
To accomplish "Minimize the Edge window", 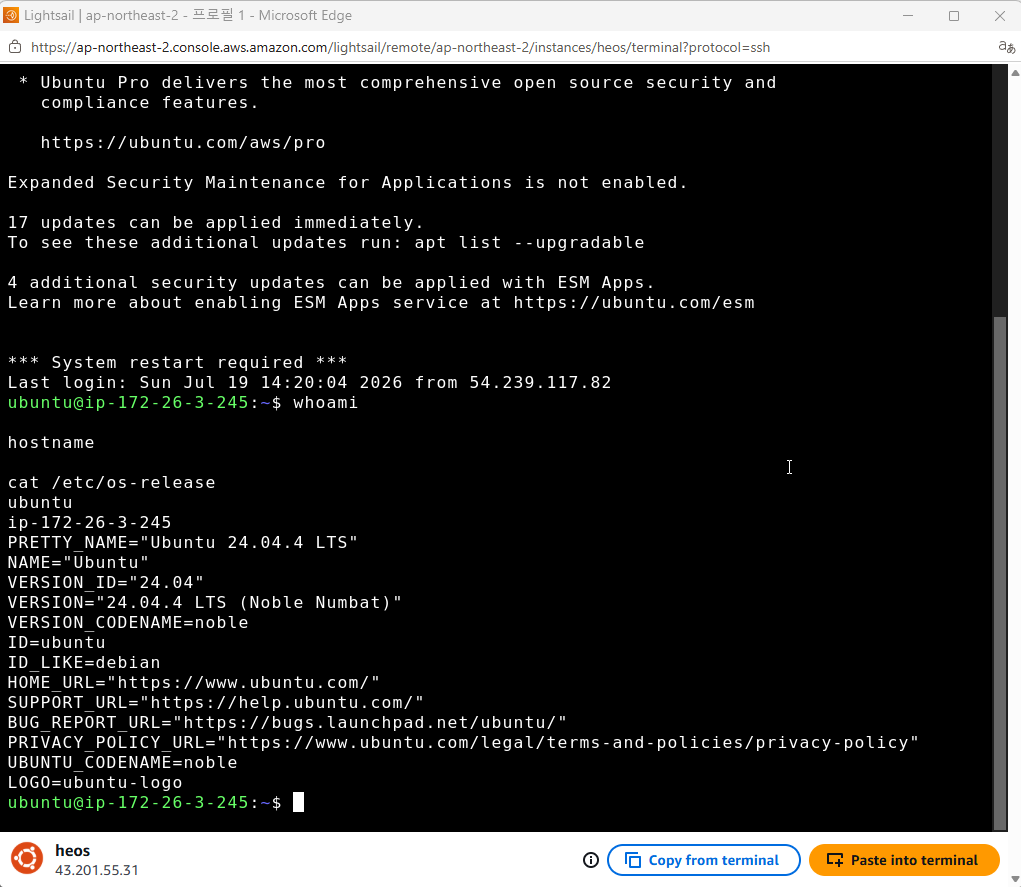I will click(908, 16).
